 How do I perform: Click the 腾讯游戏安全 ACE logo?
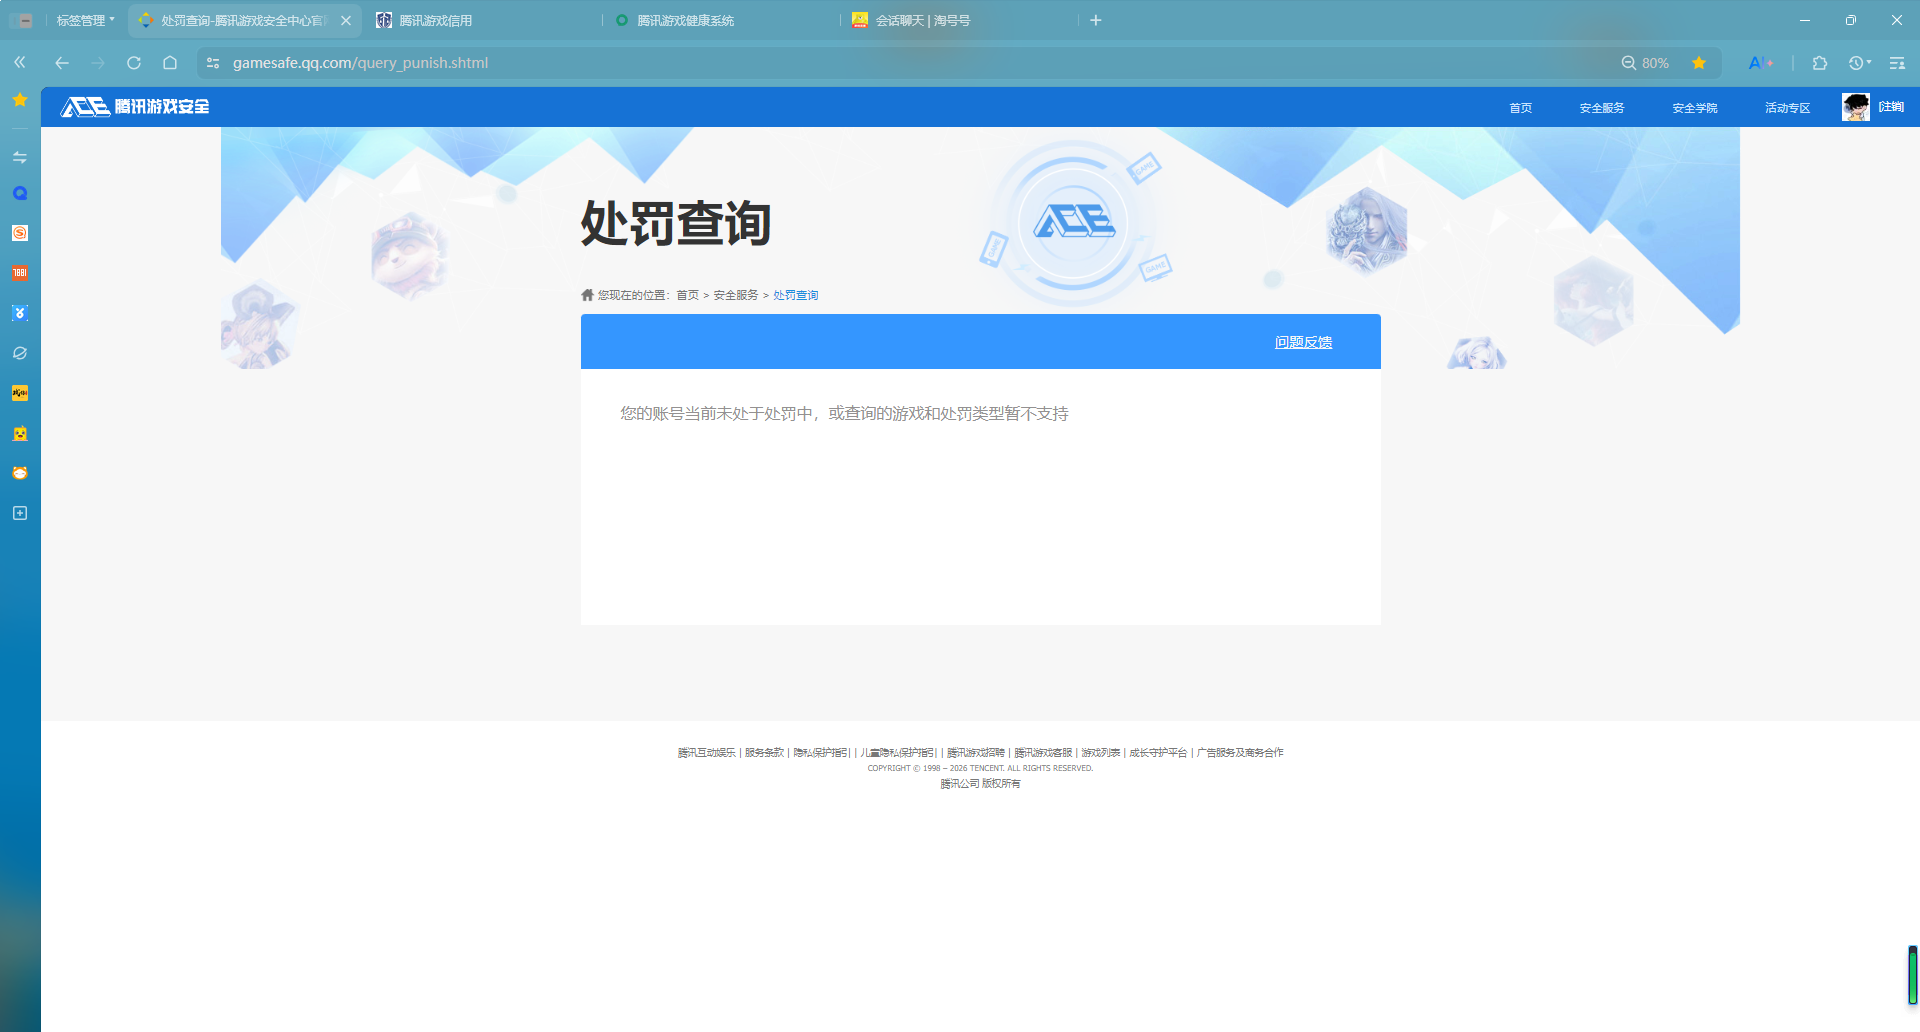[x=135, y=106]
